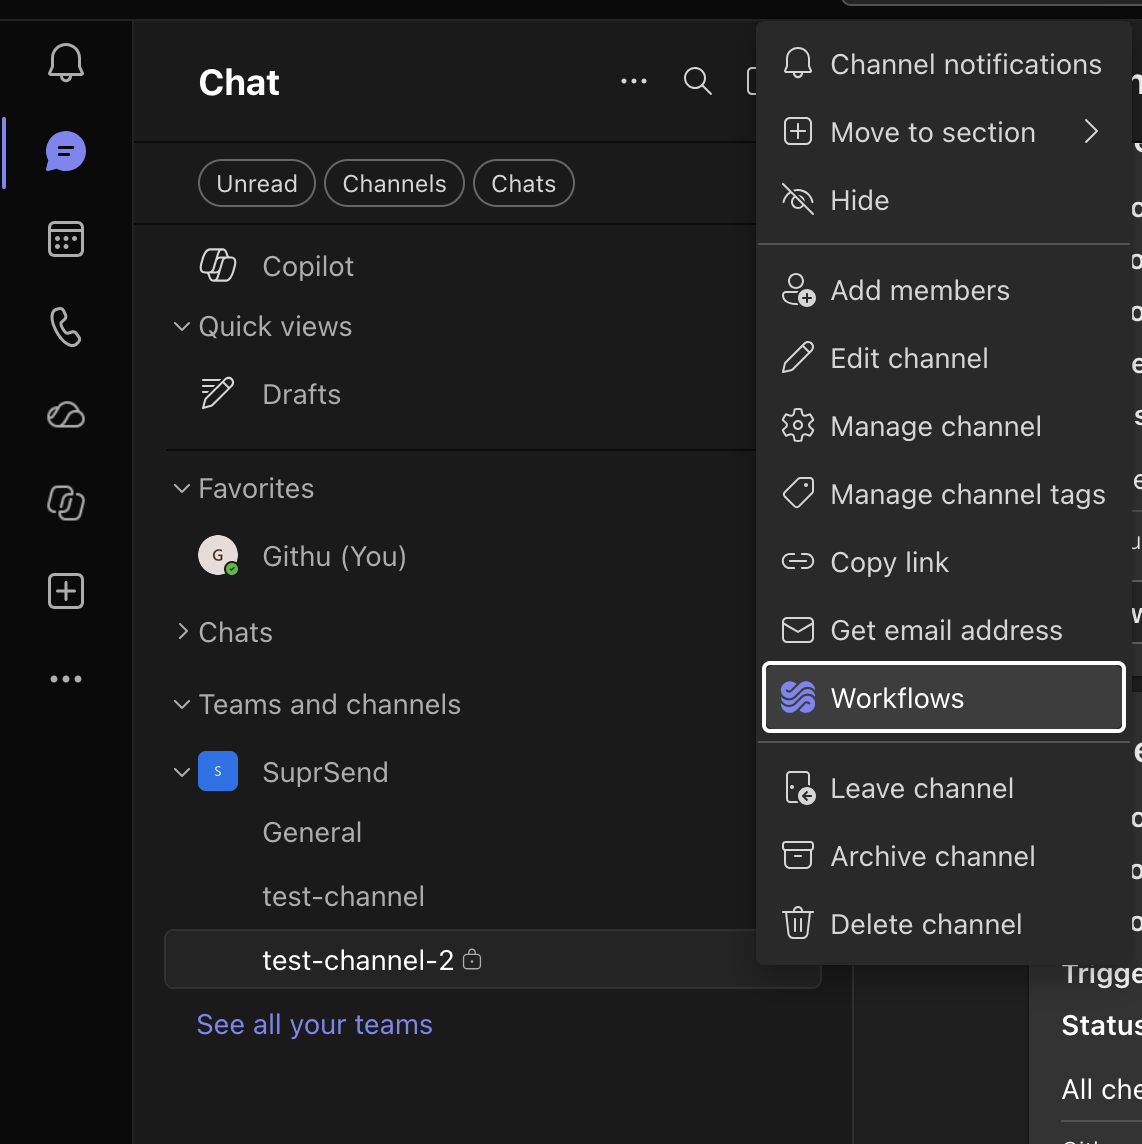This screenshot has width=1142, height=1144.
Task: Open more apps ellipsis in sidebar
Action: coord(66,679)
